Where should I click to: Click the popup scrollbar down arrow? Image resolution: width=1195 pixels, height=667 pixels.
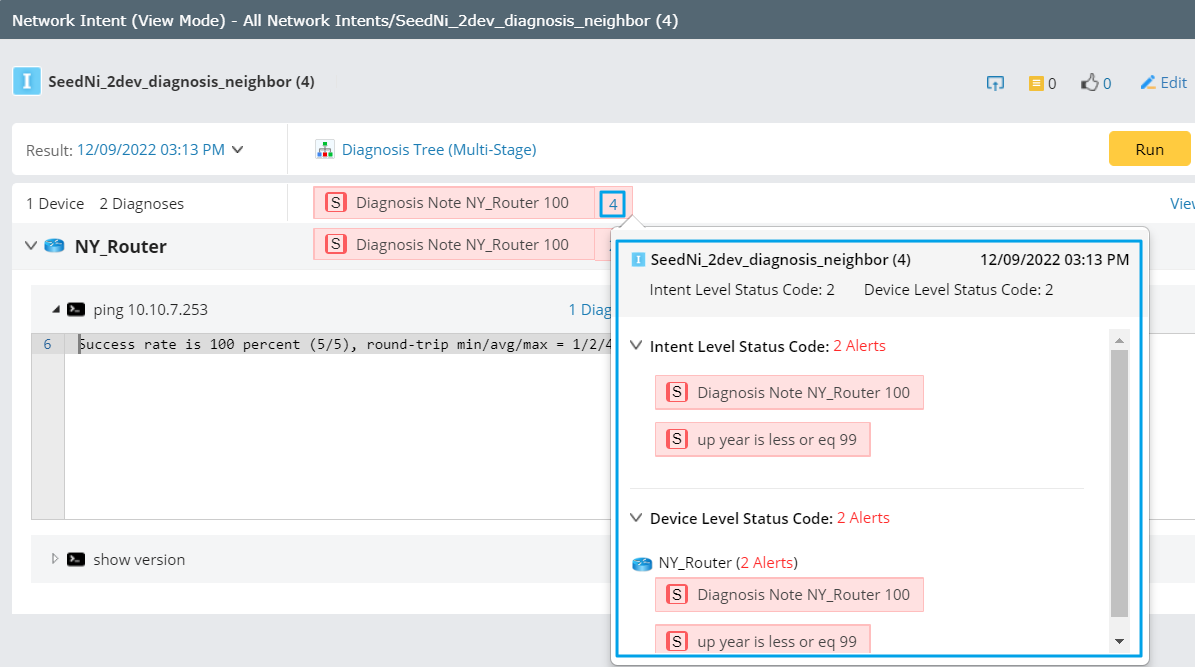coord(1119,641)
